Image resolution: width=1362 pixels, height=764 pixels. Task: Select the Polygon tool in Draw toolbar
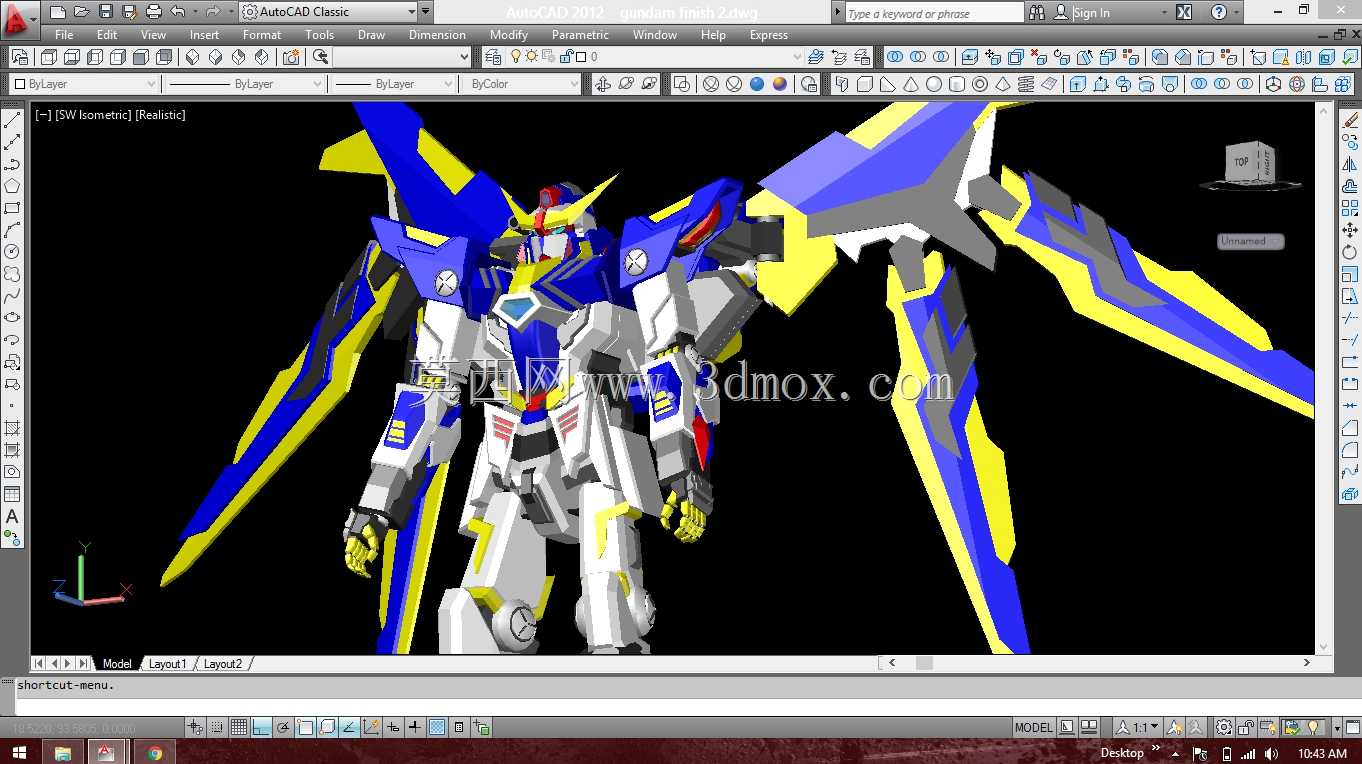tap(12, 186)
